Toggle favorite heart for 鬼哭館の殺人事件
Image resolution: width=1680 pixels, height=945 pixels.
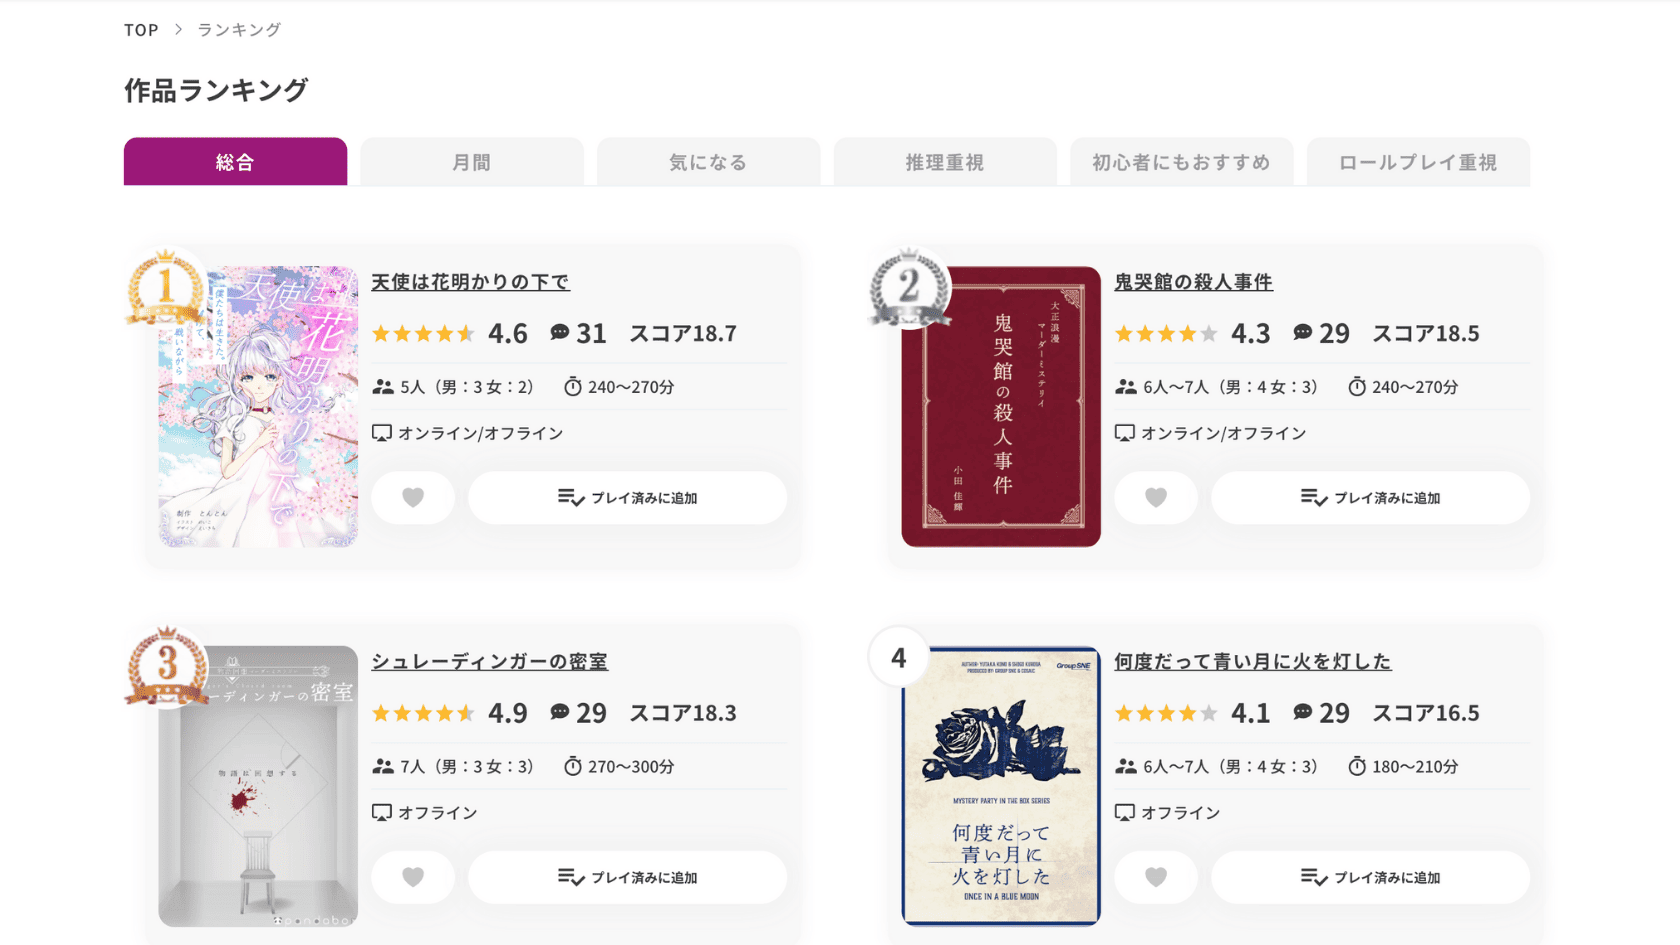[1156, 497]
